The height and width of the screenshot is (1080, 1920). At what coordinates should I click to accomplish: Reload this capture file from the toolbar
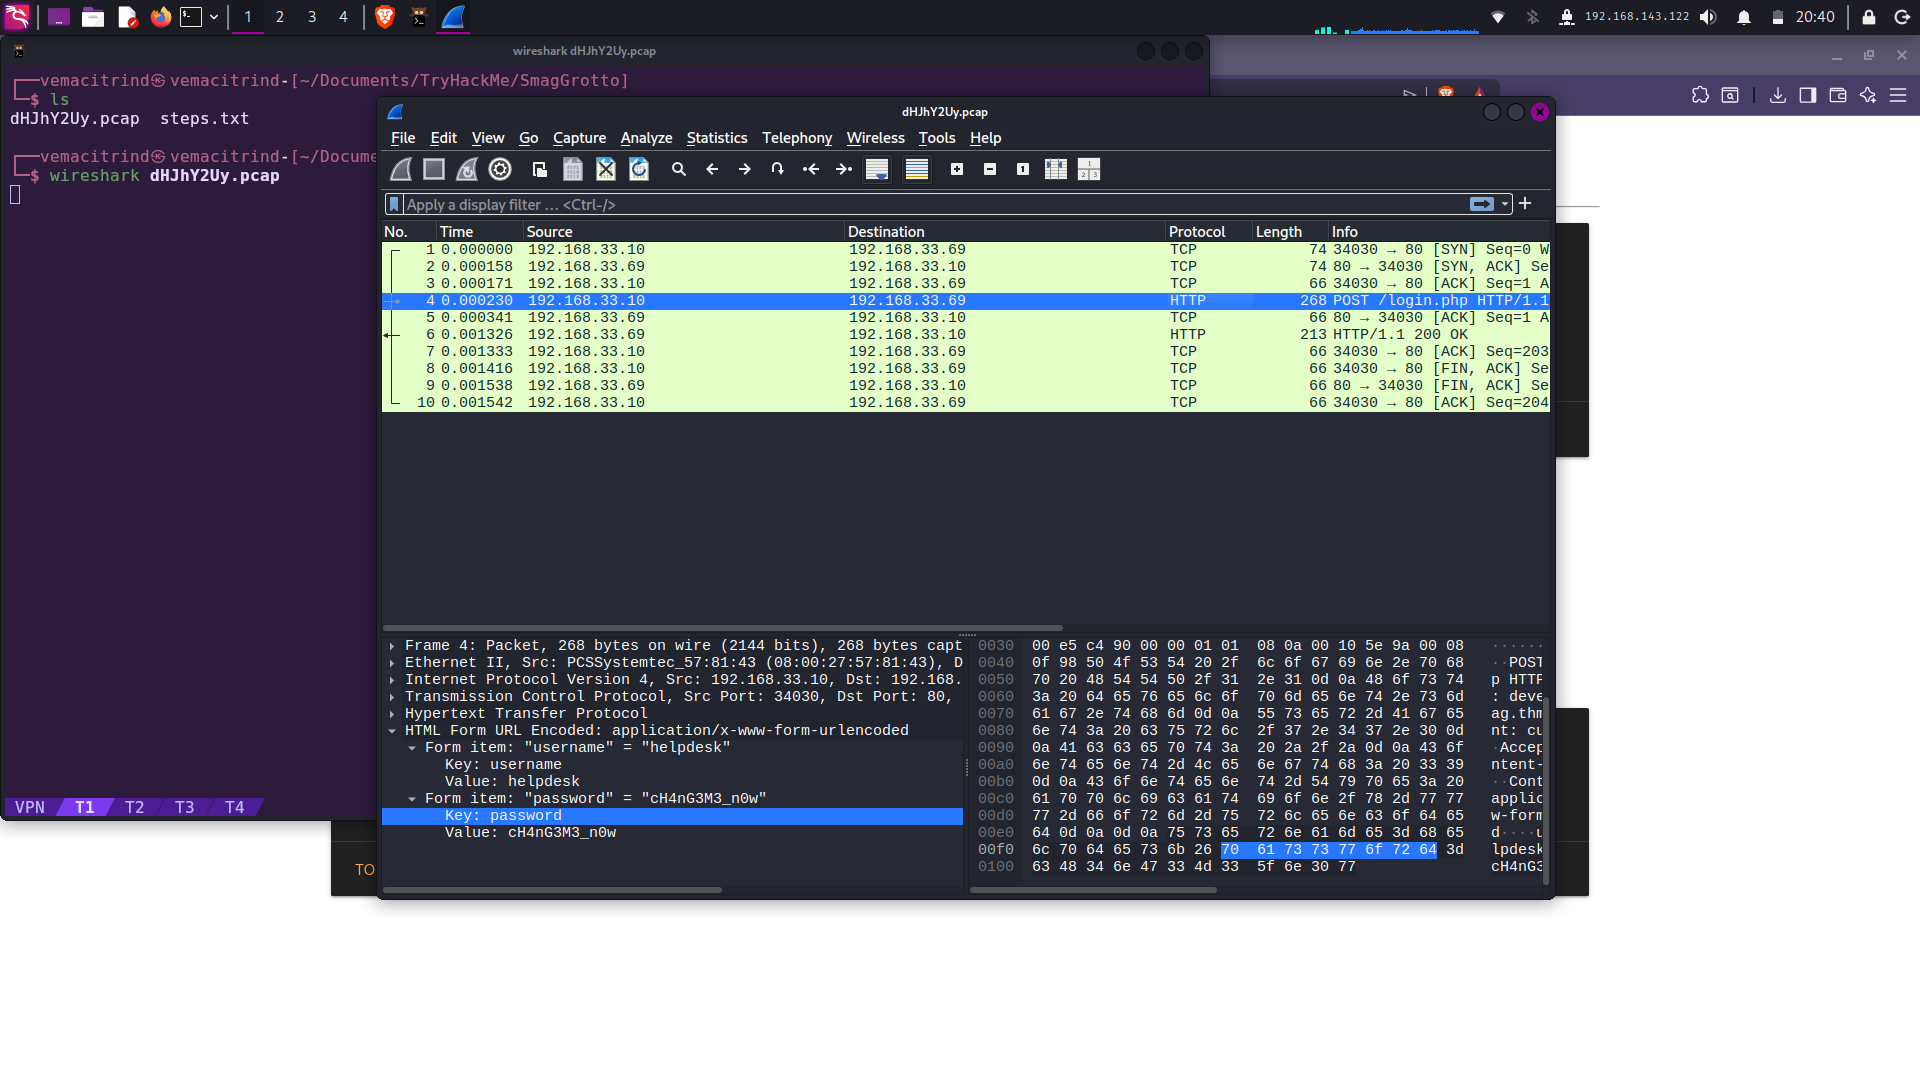[639, 169]
